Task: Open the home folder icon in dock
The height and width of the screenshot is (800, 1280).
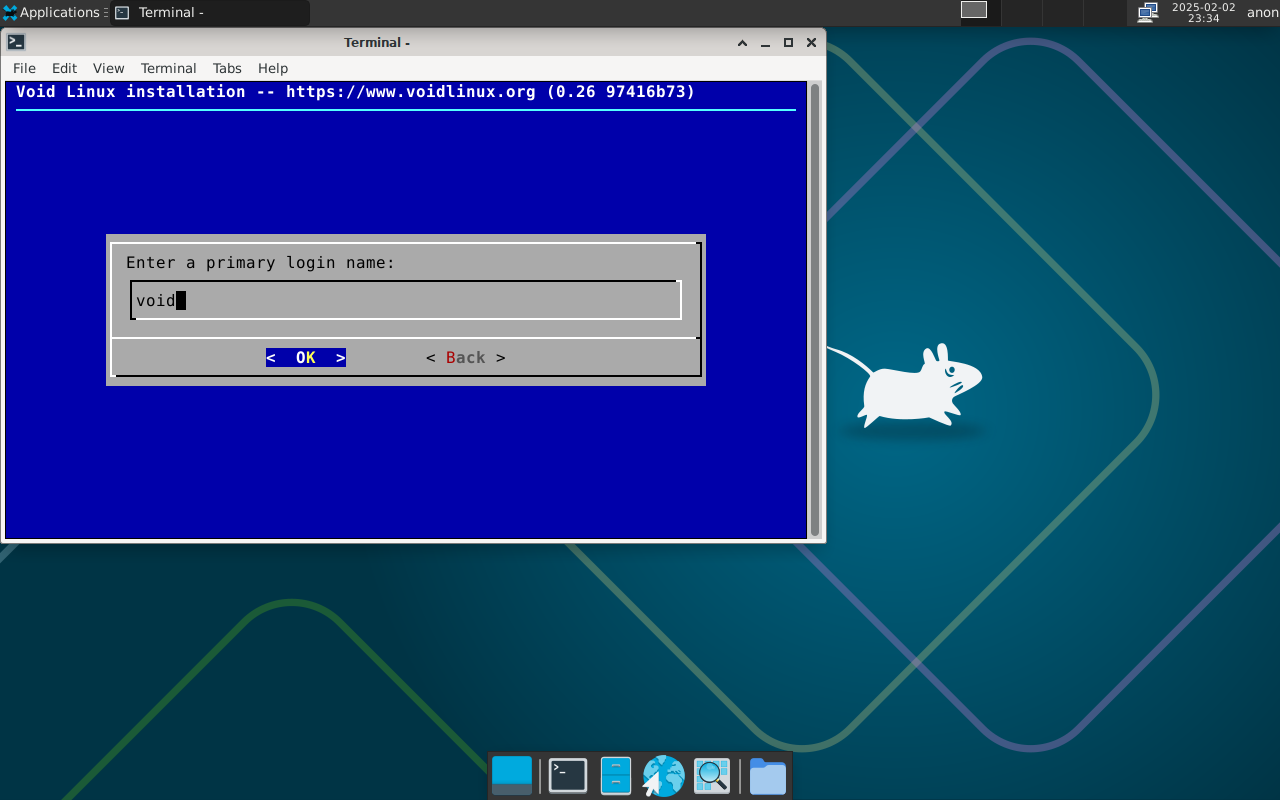Action: [x=767, y=776]
